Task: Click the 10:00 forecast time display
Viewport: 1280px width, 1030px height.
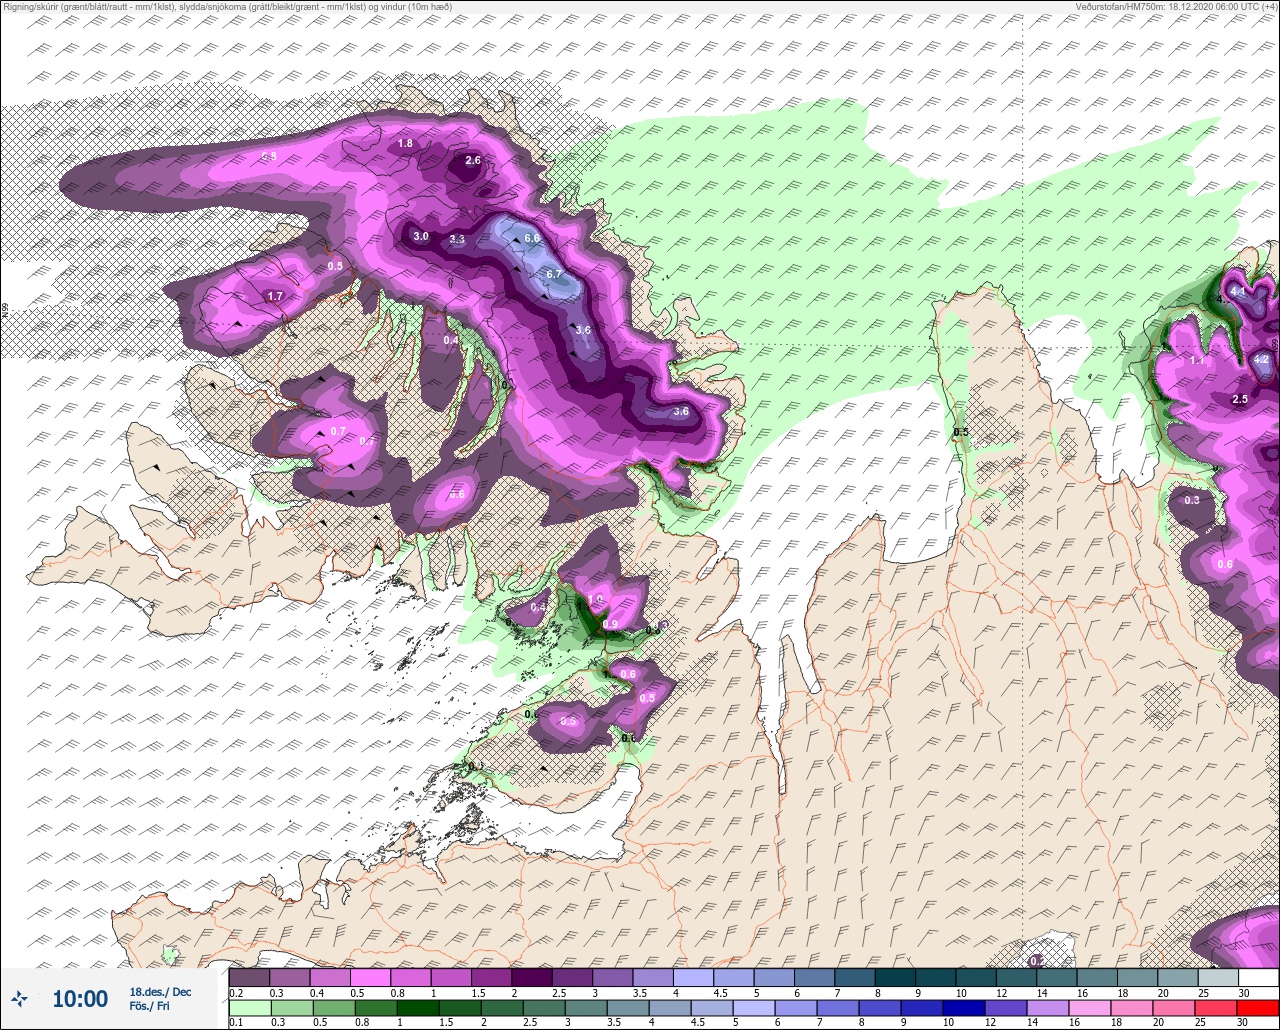Action: click(80, 999)
